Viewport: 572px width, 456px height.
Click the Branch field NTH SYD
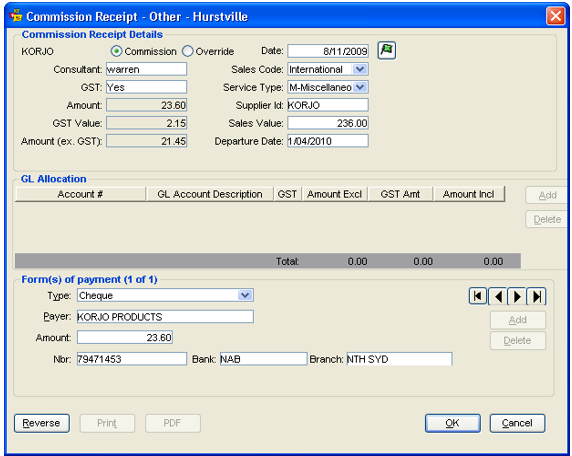(399, 359)
